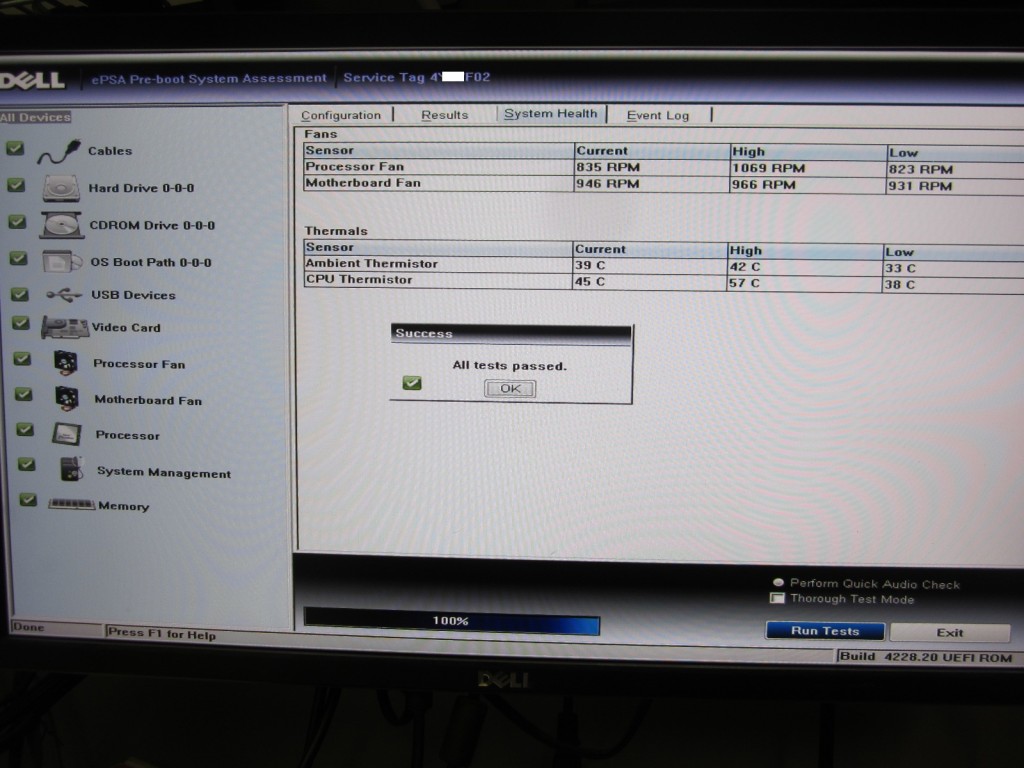Click the Motherboard Fan sensor table row
The image size is (1024, 768).
pyautogui.click(x=664, y=184)
